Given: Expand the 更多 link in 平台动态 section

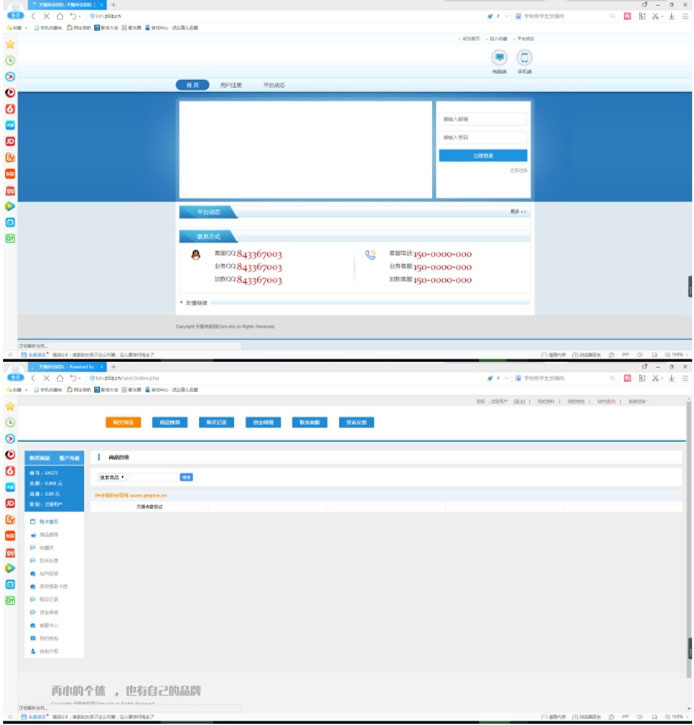Looking at the screenshot, I should click(x=518, y=212).
